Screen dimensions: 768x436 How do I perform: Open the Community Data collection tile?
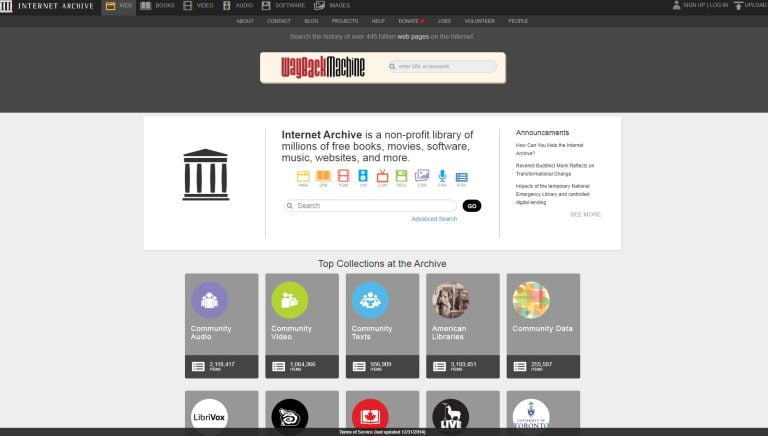[x=543, y=326]
